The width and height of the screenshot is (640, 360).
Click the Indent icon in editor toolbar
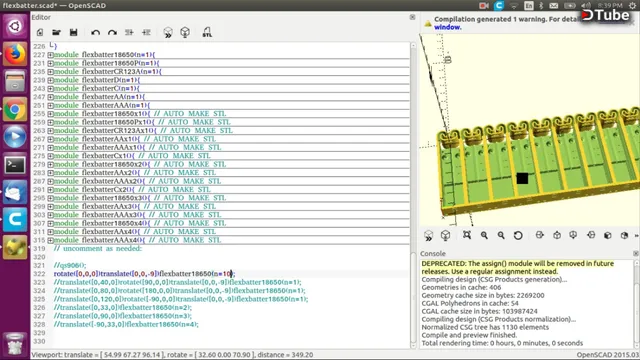(146, 32)
